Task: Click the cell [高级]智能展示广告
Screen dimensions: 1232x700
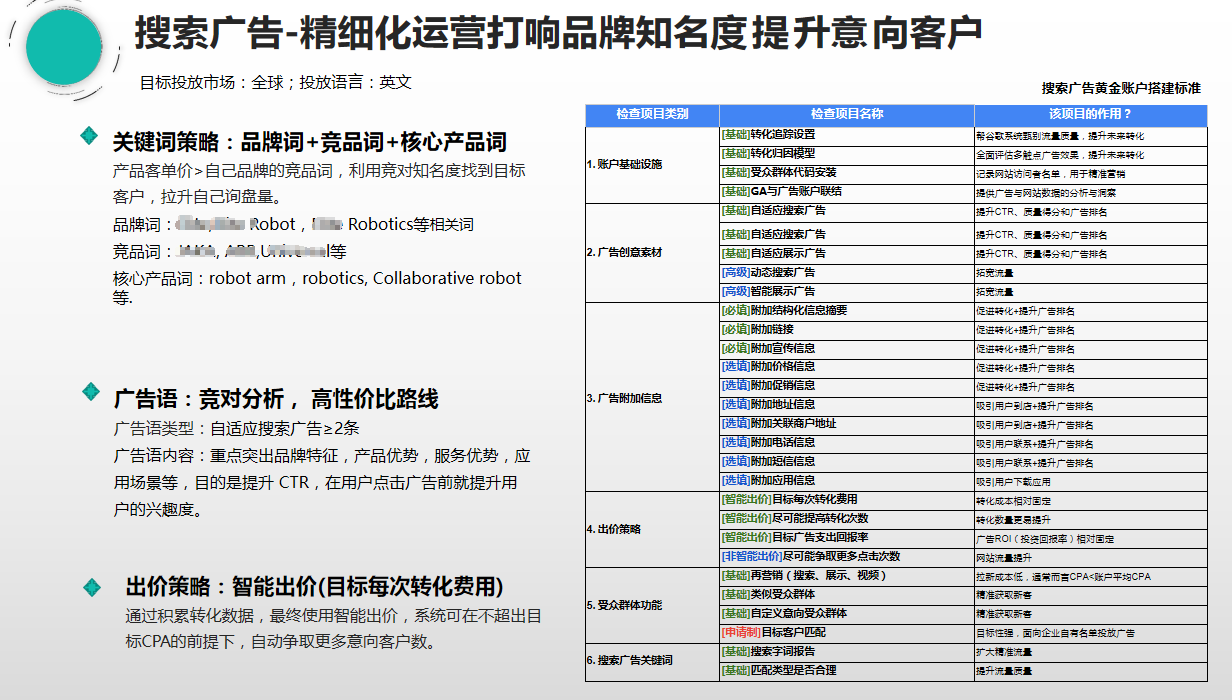Action: tap(847, 292)
